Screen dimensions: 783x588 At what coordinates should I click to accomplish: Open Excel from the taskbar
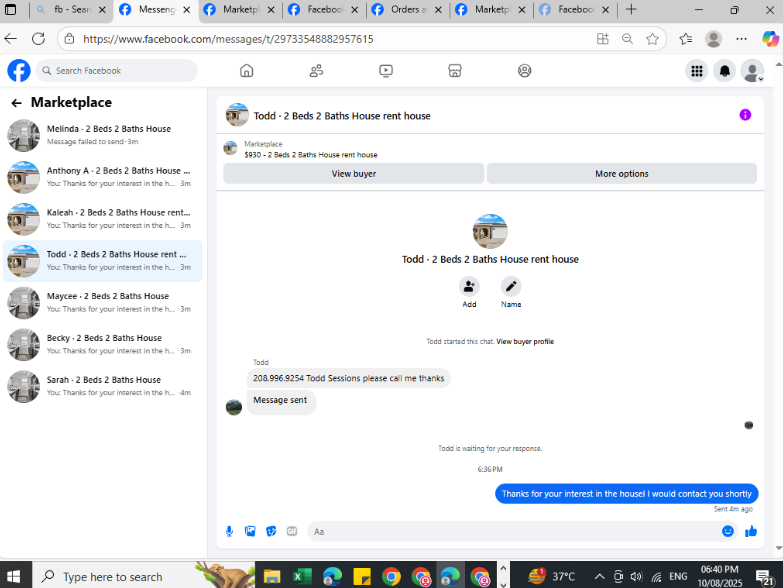pyautogui.click(x=302, y=577)
